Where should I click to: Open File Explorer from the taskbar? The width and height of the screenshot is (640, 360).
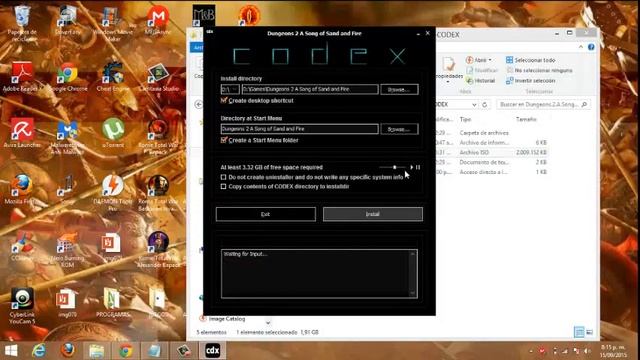[x=97, y=351]
